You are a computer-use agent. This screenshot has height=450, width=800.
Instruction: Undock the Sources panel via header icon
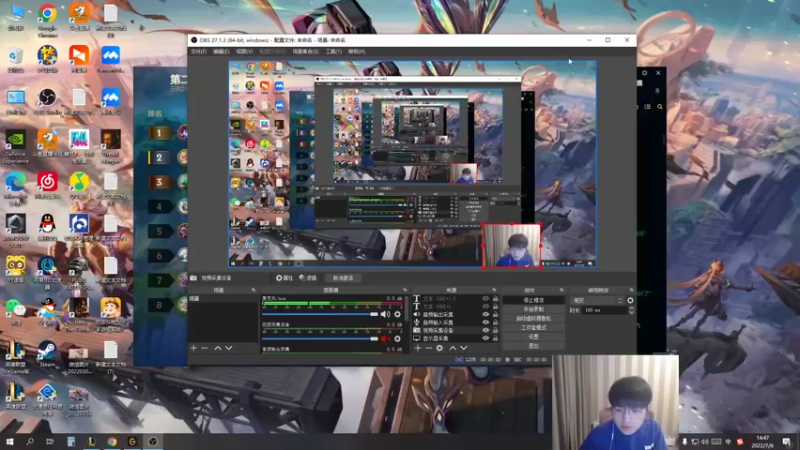(494, 290)
